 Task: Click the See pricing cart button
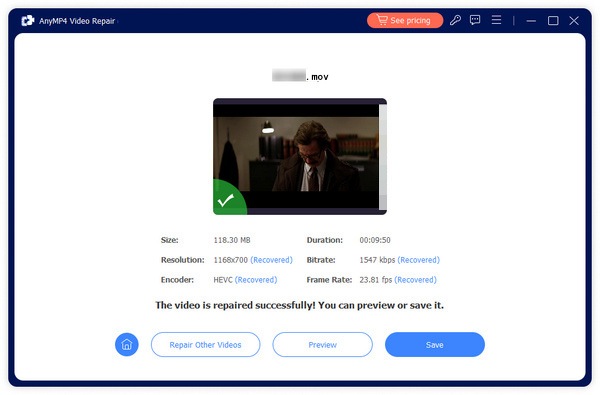[405, 20]
